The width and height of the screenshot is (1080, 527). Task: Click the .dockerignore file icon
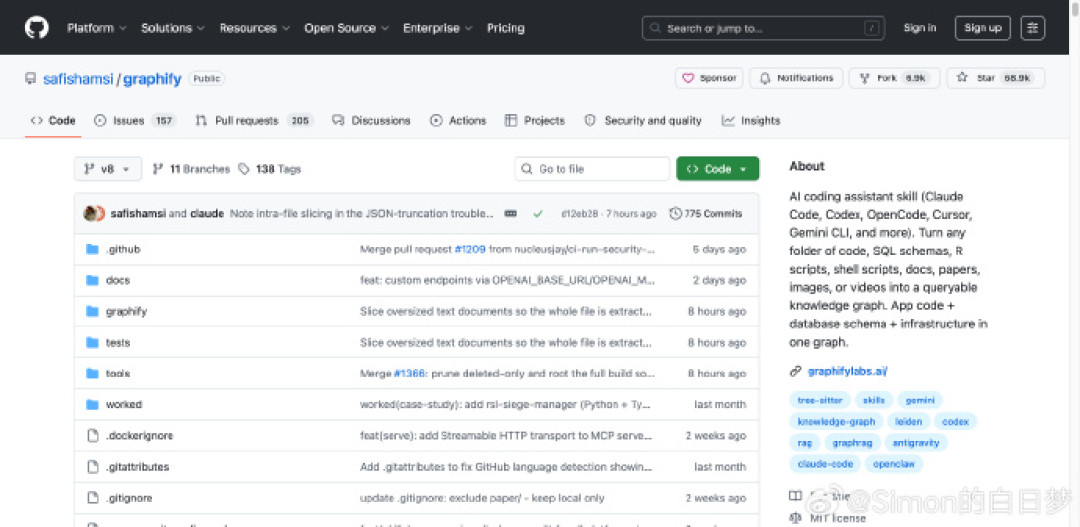pyautogui.click(x=92, y=435)
